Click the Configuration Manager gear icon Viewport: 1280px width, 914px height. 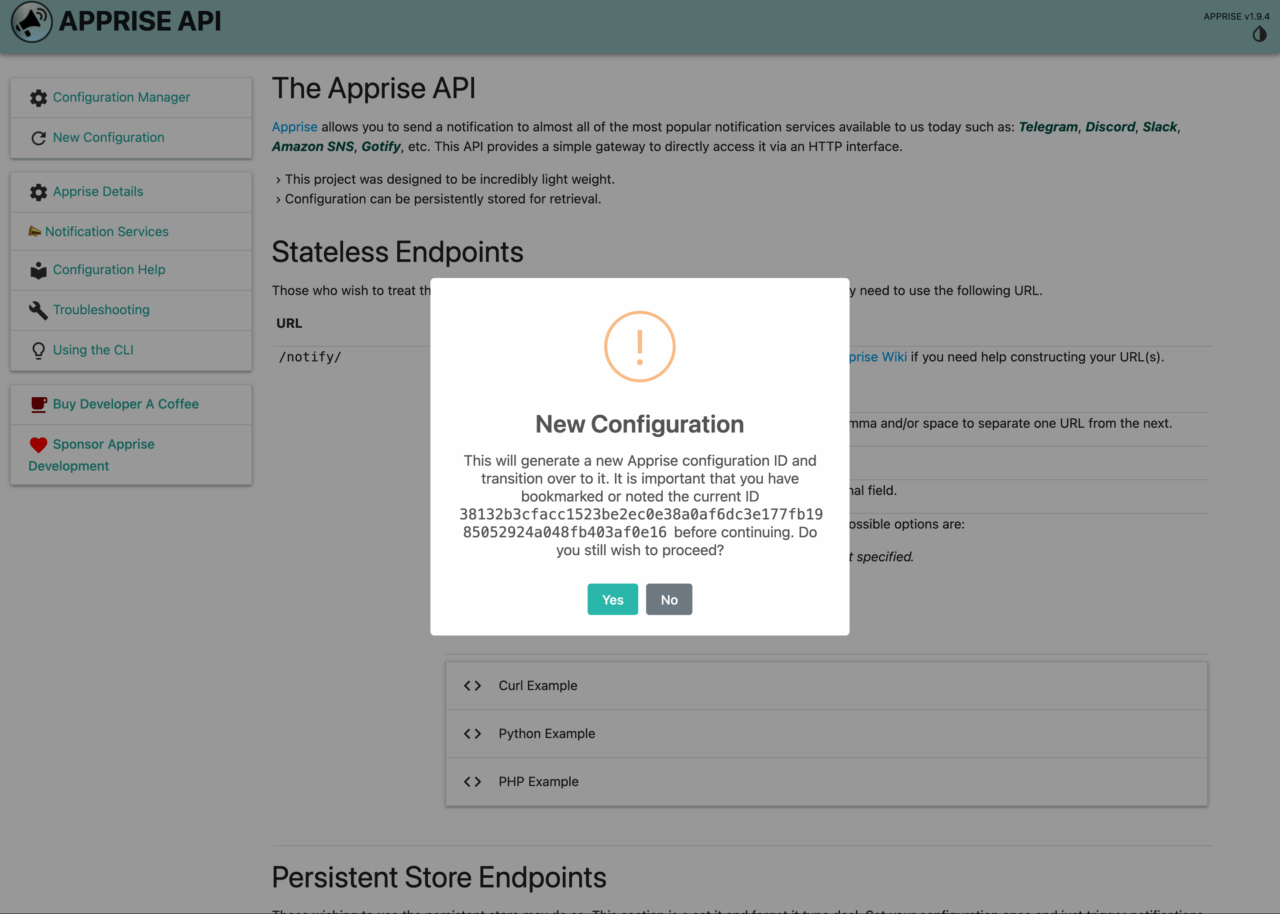(x=38, y=98)
